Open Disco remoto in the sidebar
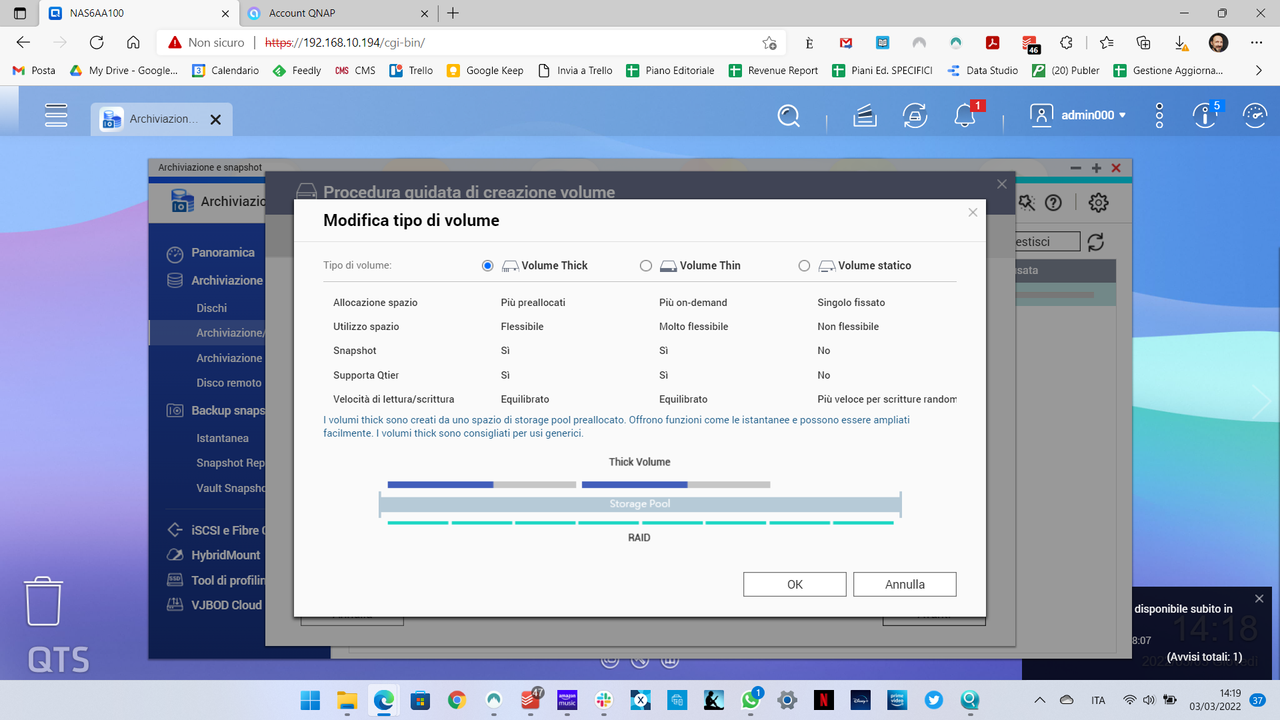 click(x=229, y=383)
